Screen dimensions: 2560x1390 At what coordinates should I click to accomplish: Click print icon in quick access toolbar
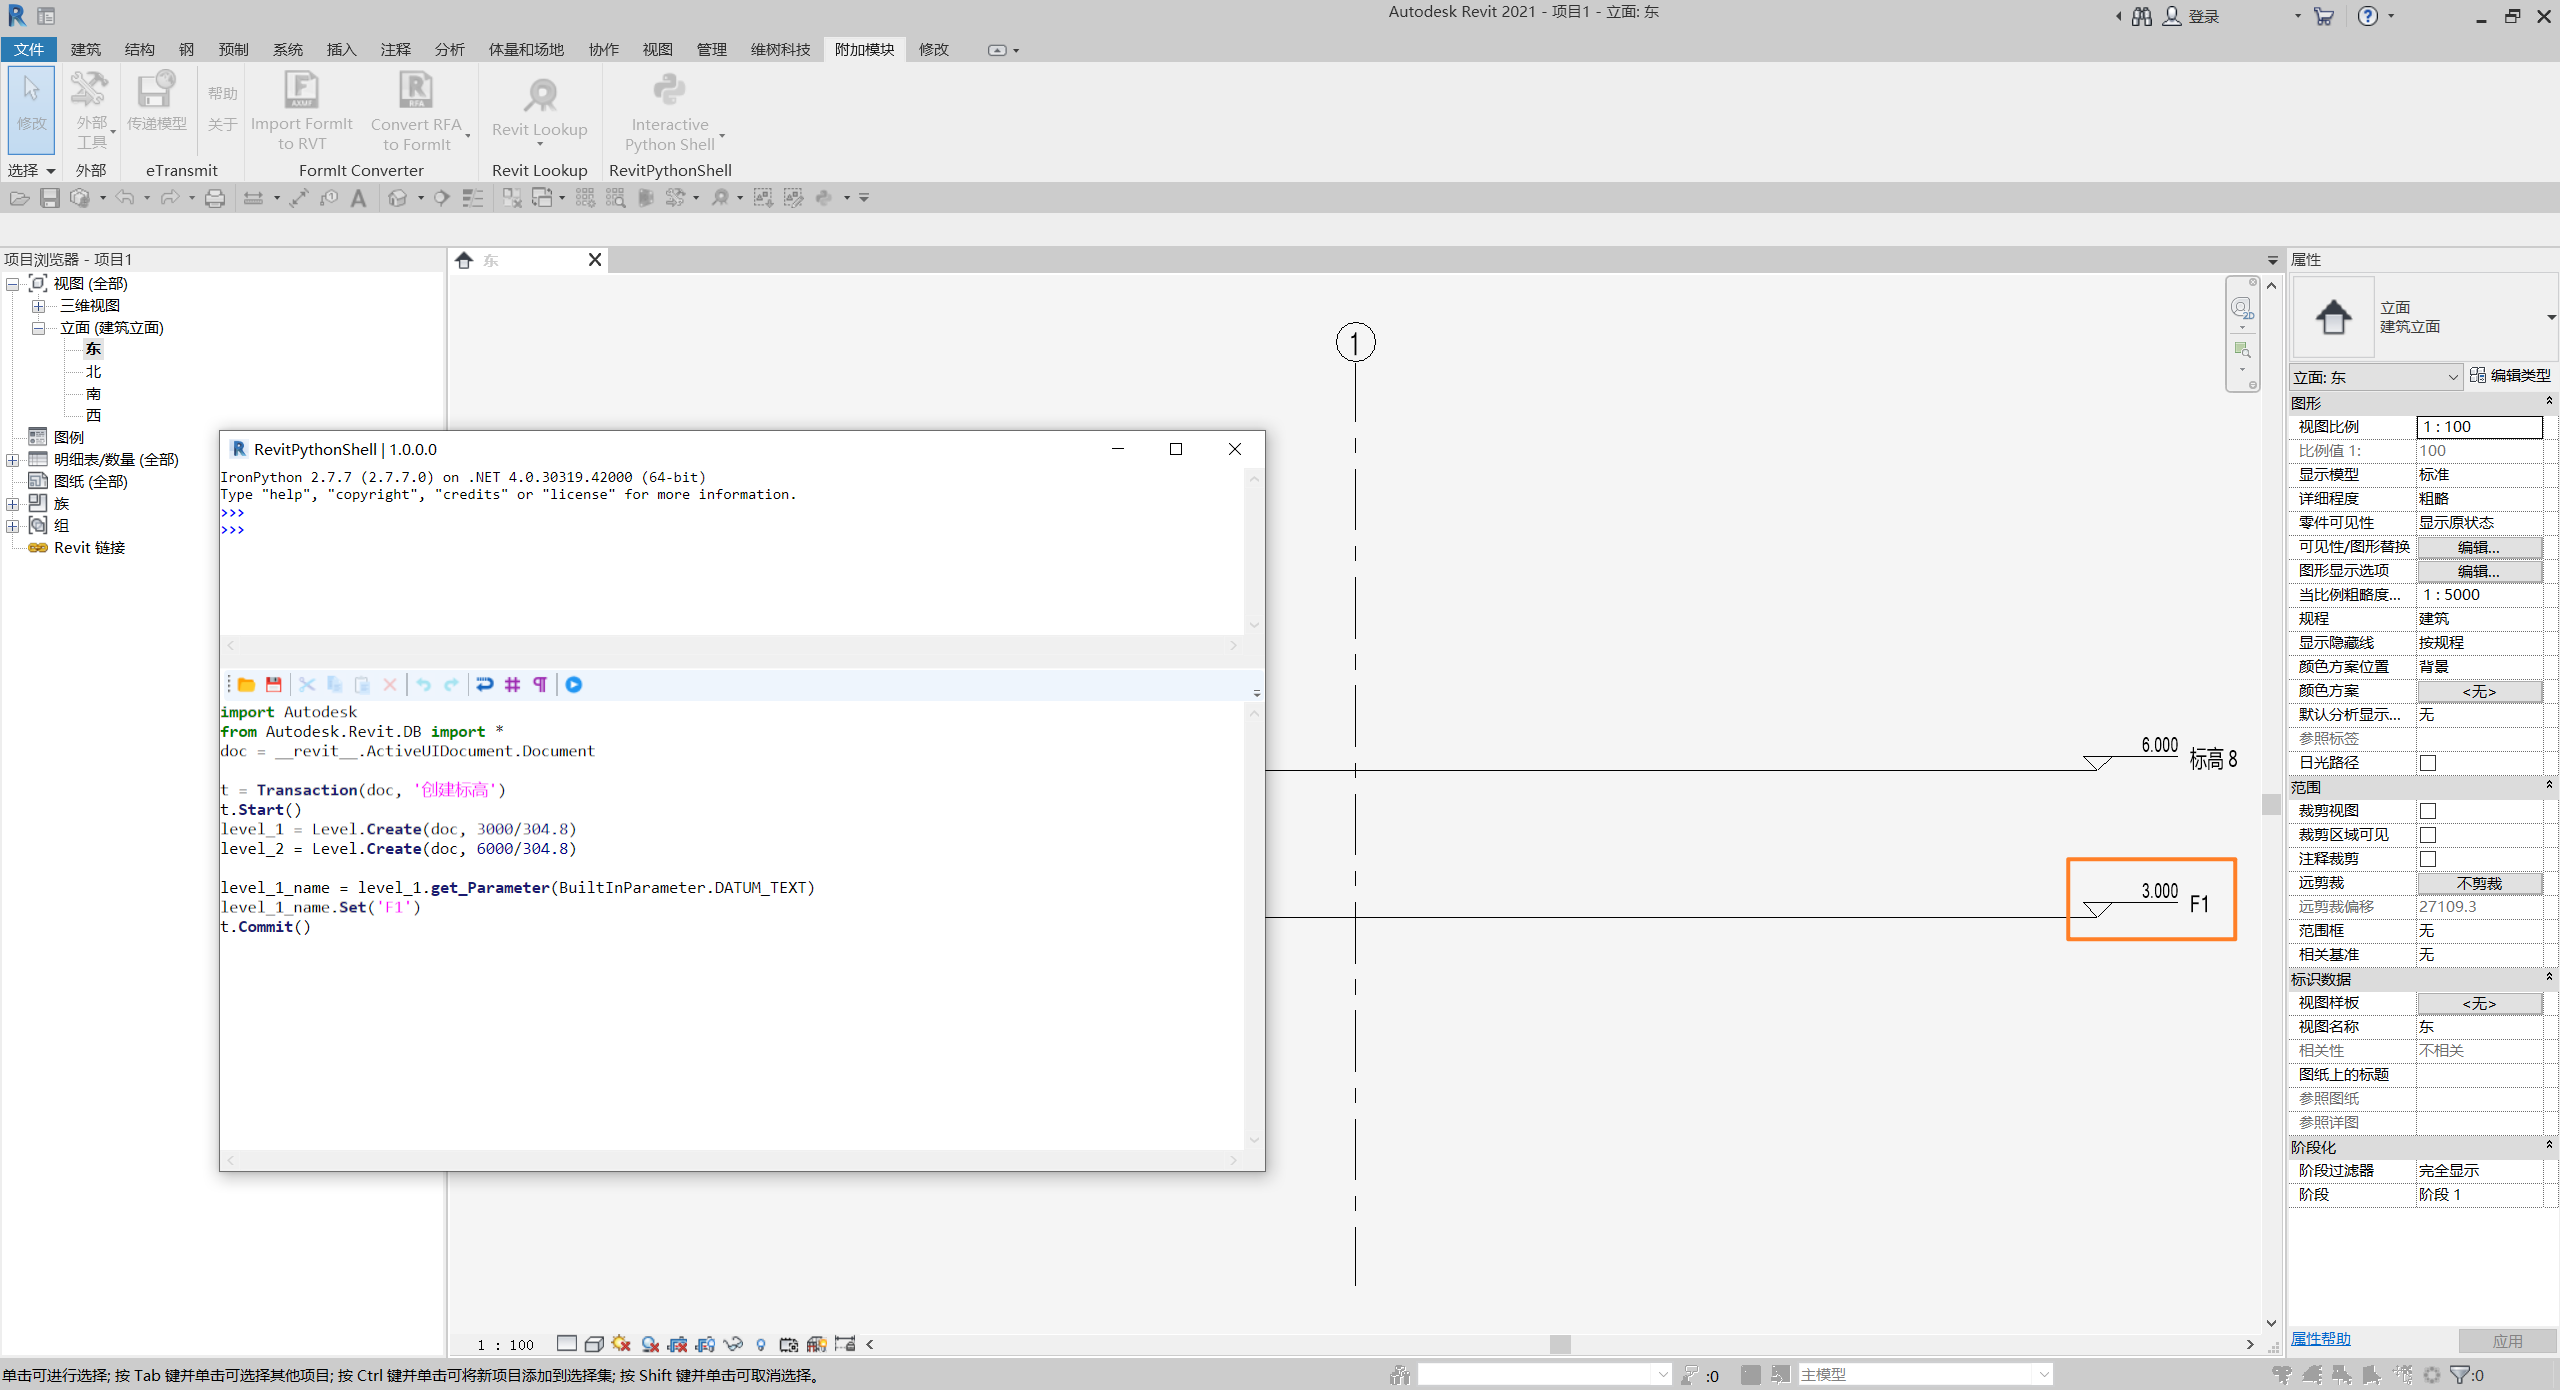tap(215, 198)
